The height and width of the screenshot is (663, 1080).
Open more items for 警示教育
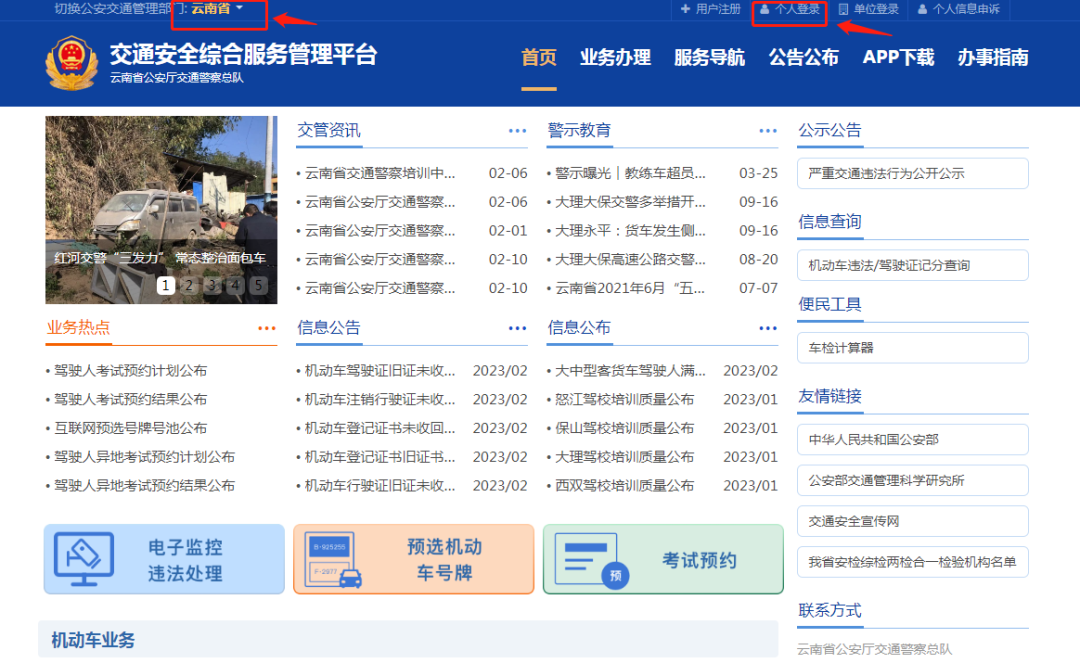[x=768, y=131]
